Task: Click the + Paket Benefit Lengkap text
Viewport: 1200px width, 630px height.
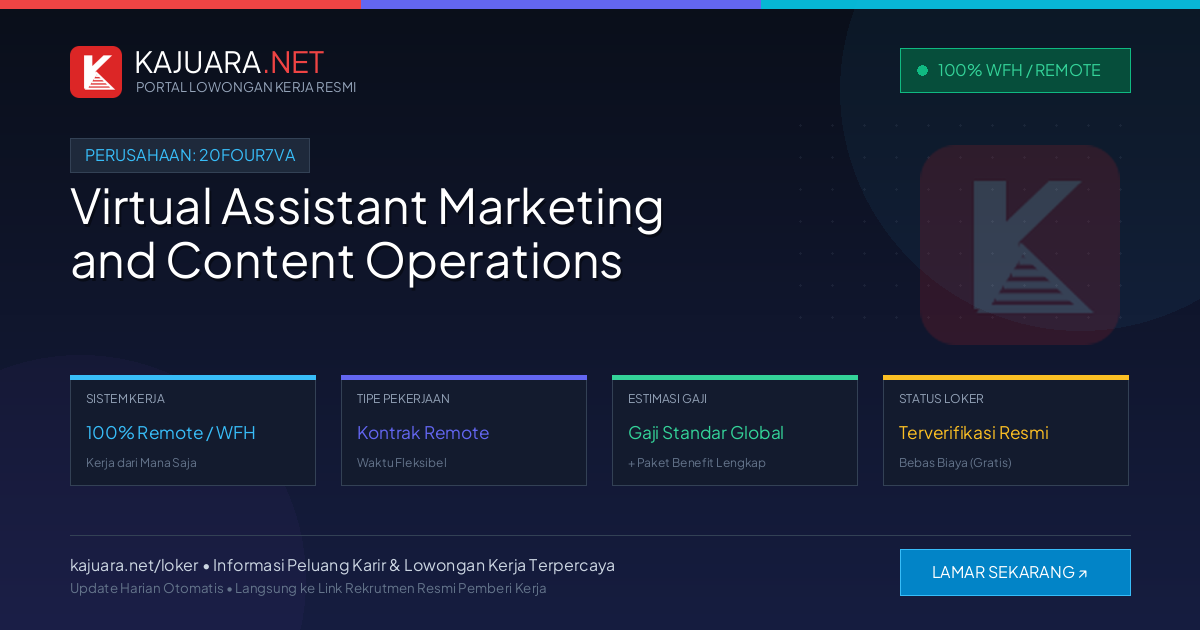Action: point(697,463)
